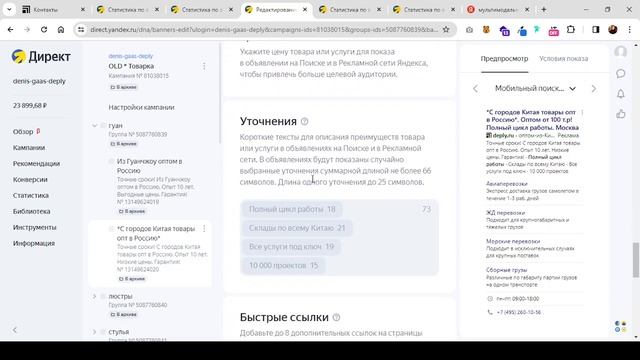
Task: Open denis-gaas-deply account link in tree
Action: (131, 56)
